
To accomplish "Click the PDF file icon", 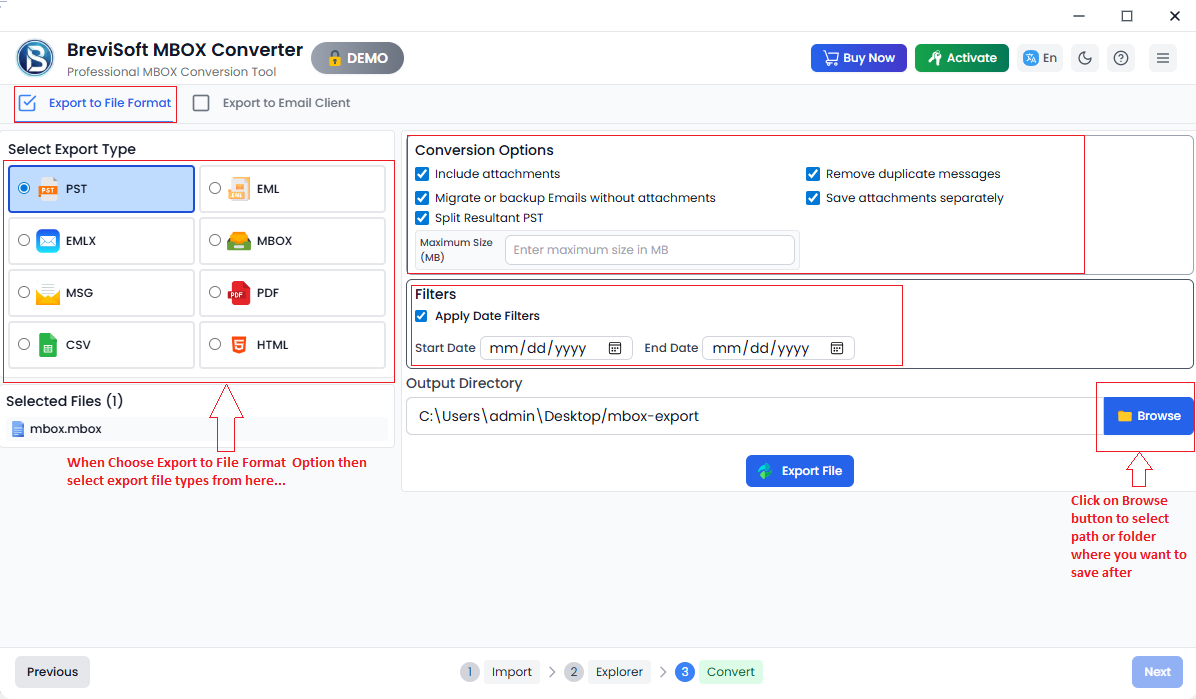I will (x=239, y=293).
